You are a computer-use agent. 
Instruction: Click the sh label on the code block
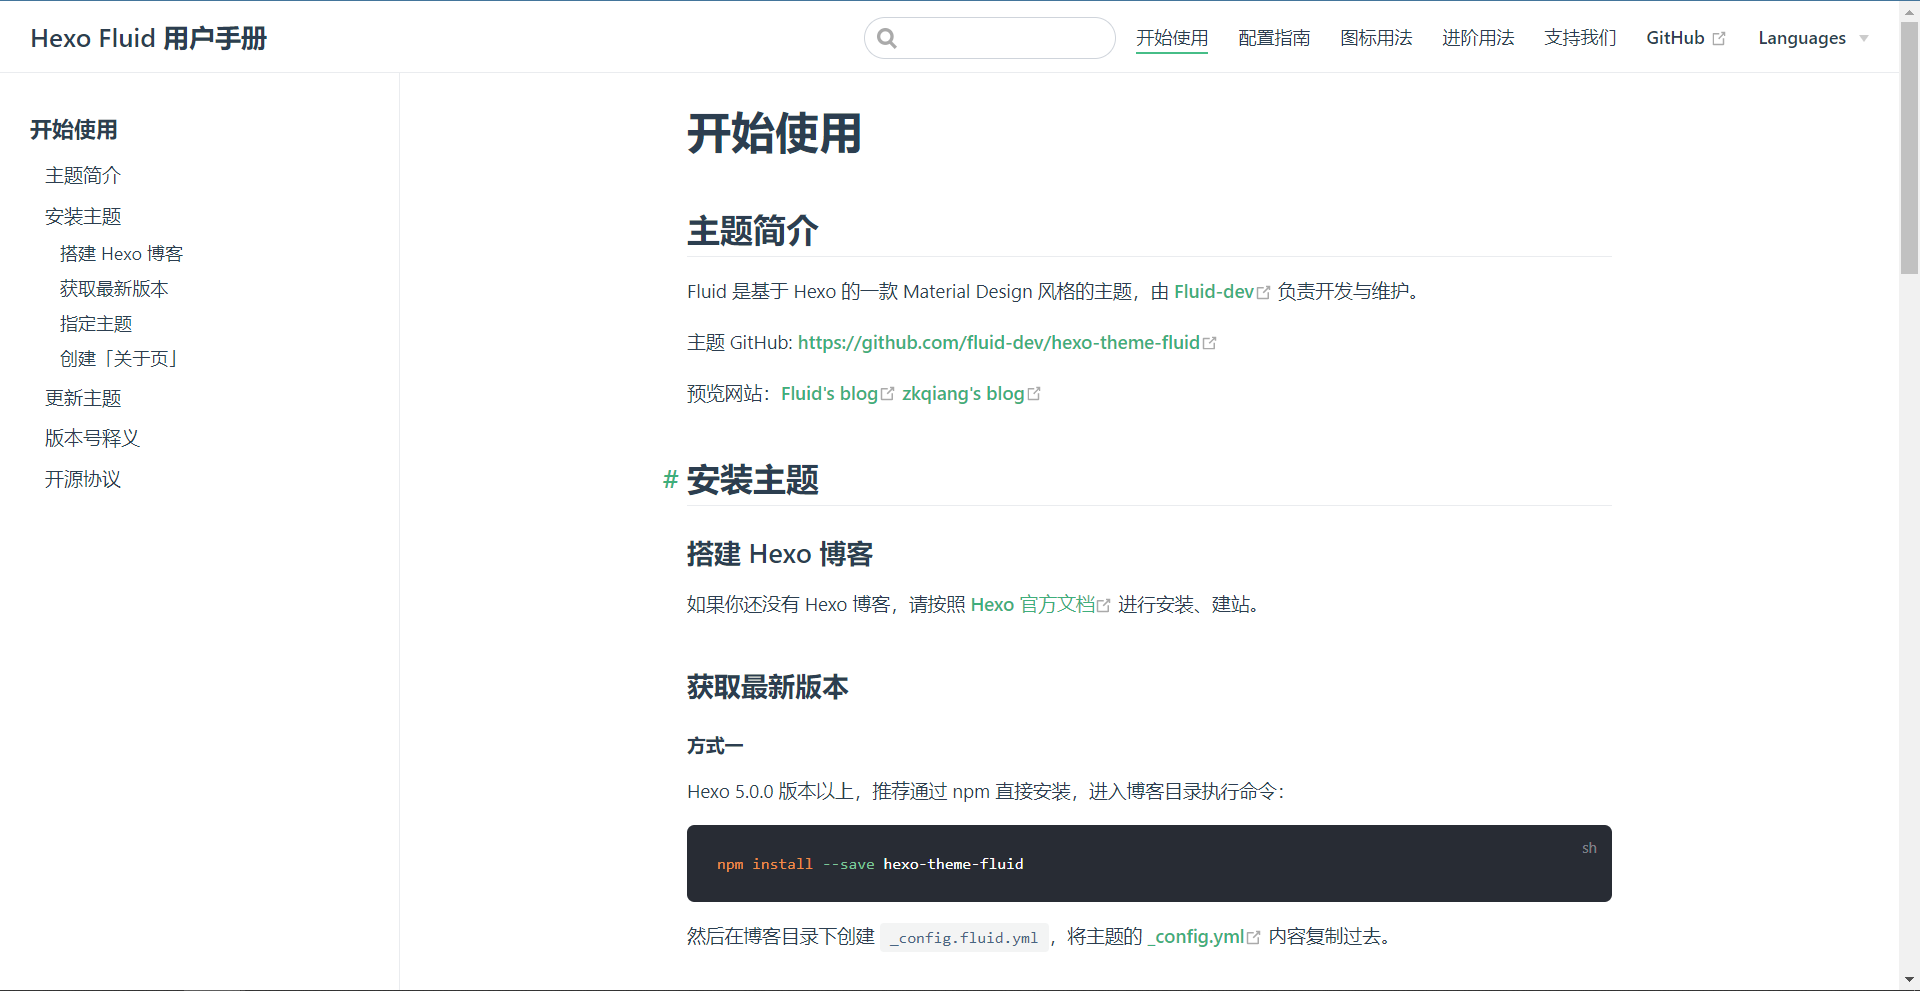point(1589,848)
